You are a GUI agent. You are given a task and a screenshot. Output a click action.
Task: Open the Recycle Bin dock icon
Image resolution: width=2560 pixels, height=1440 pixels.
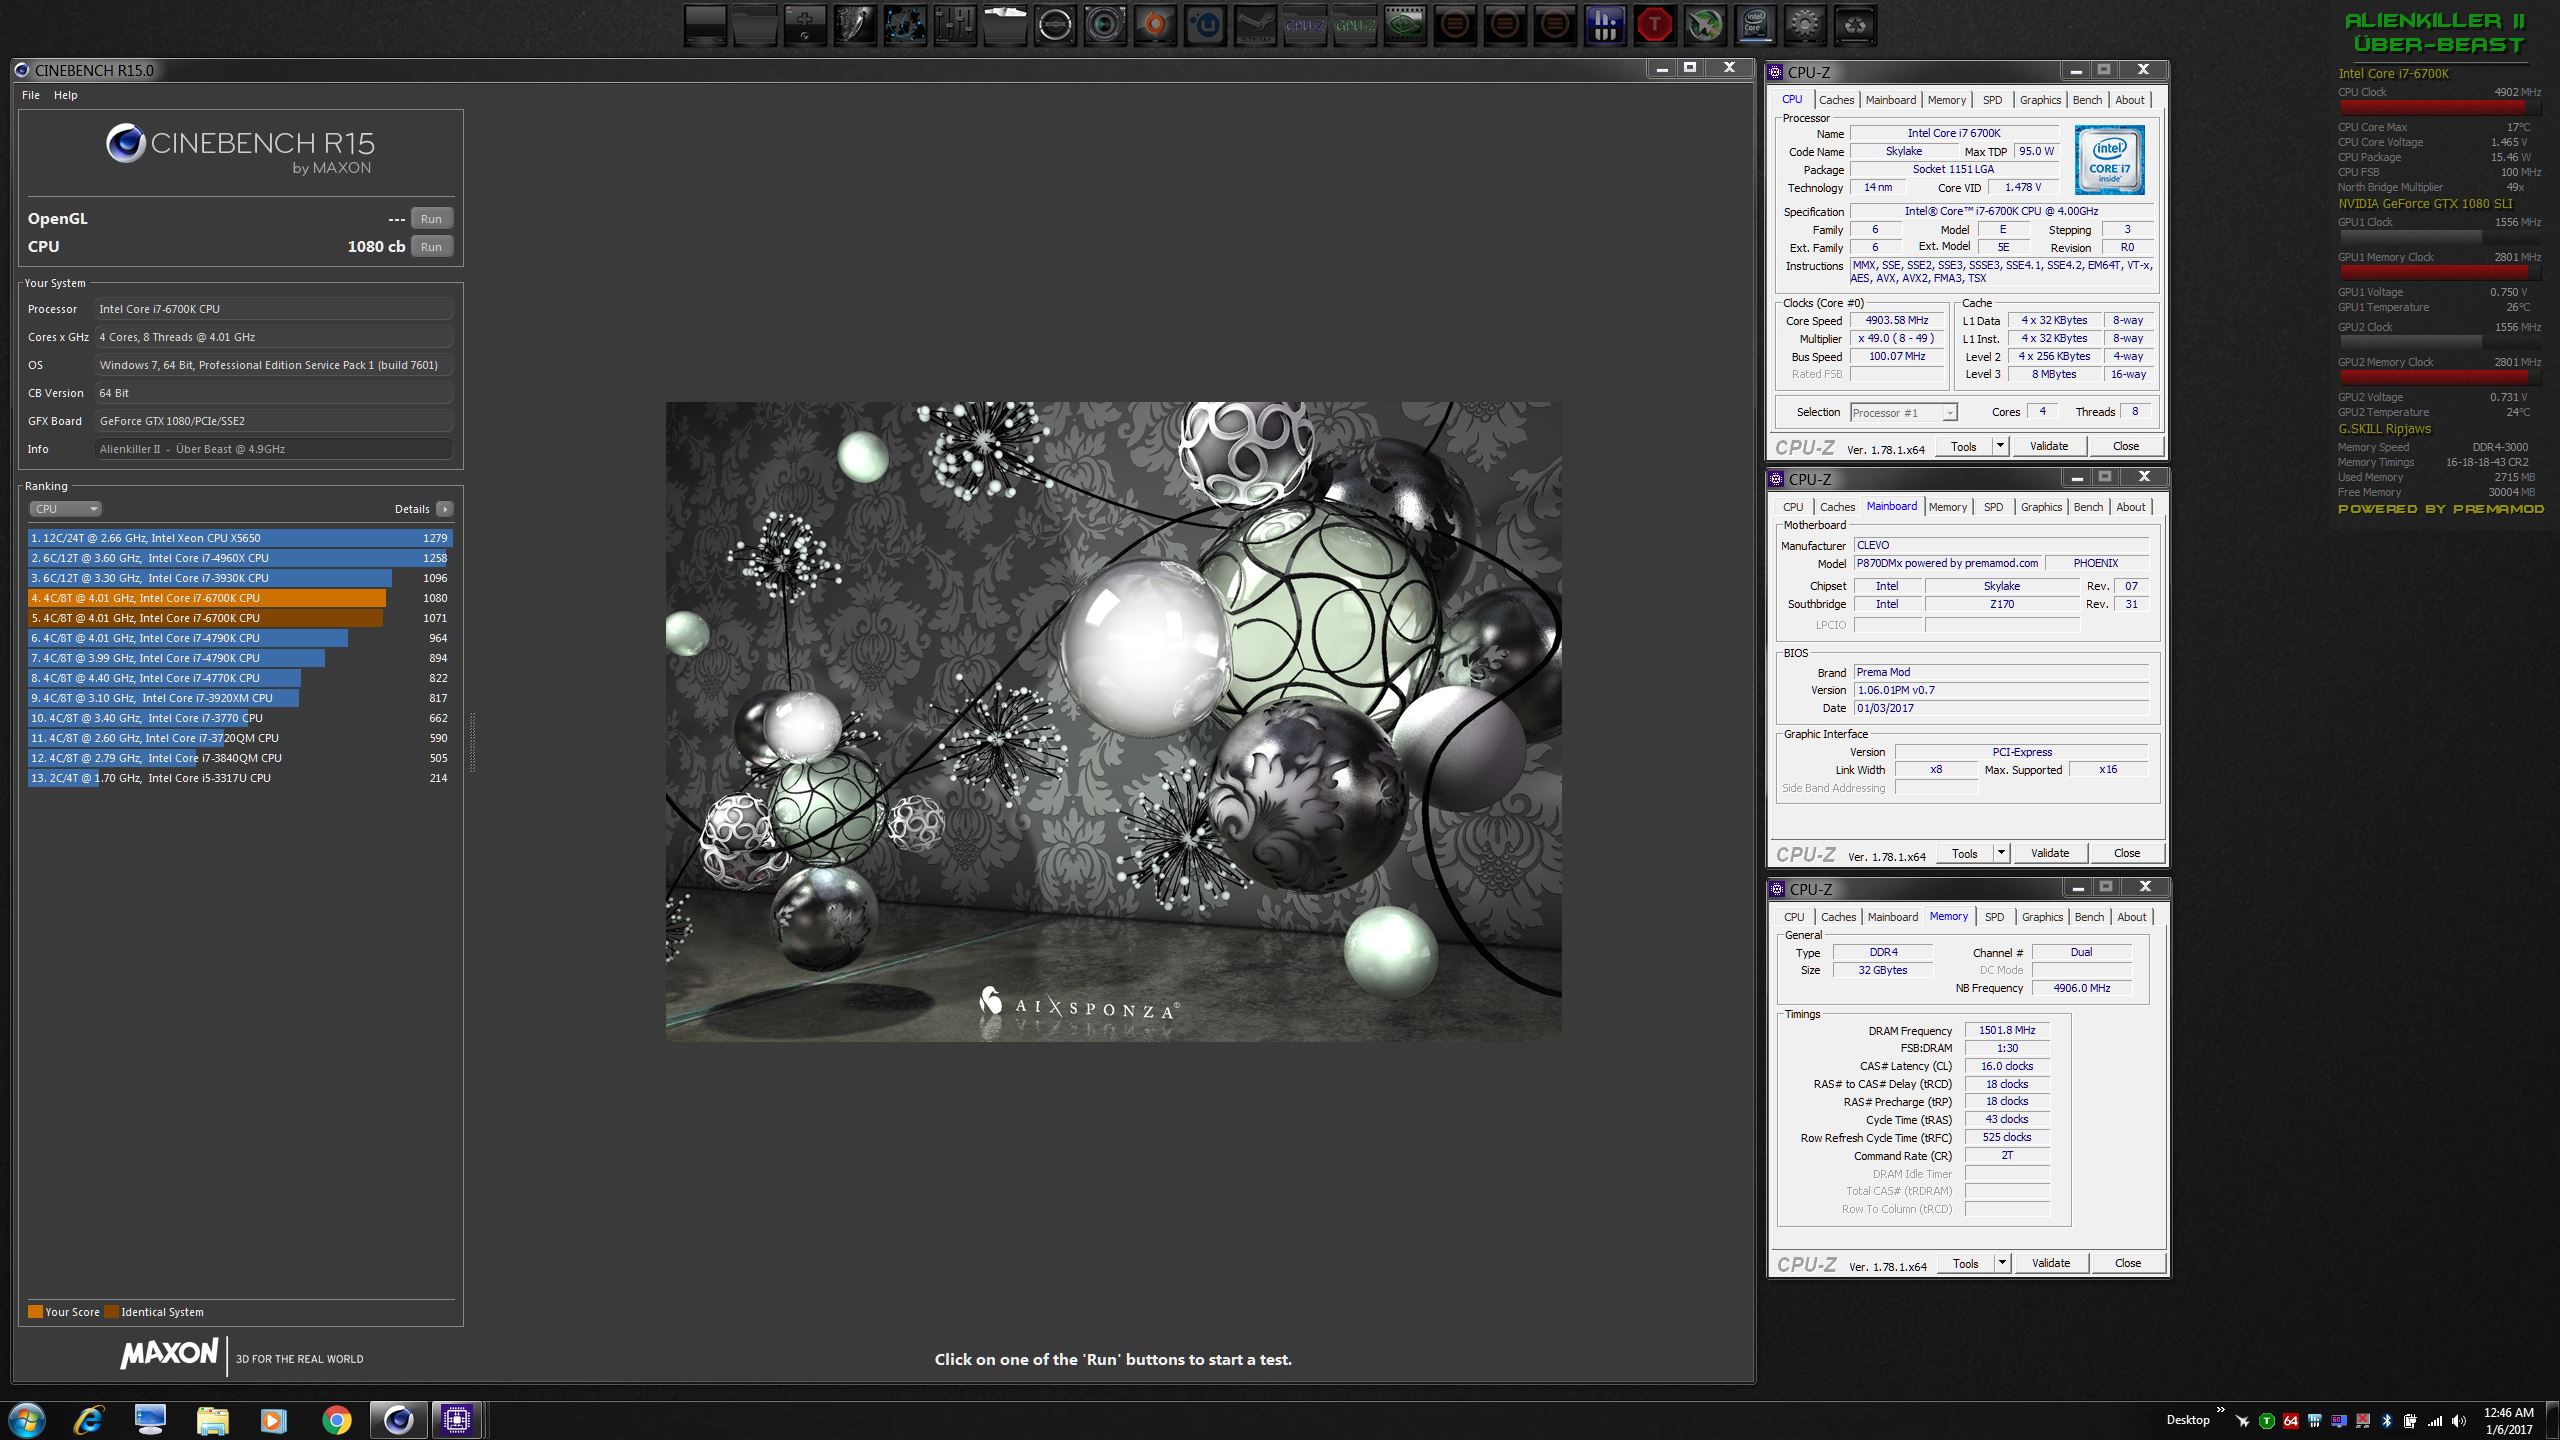click(x=1855, y=25)
